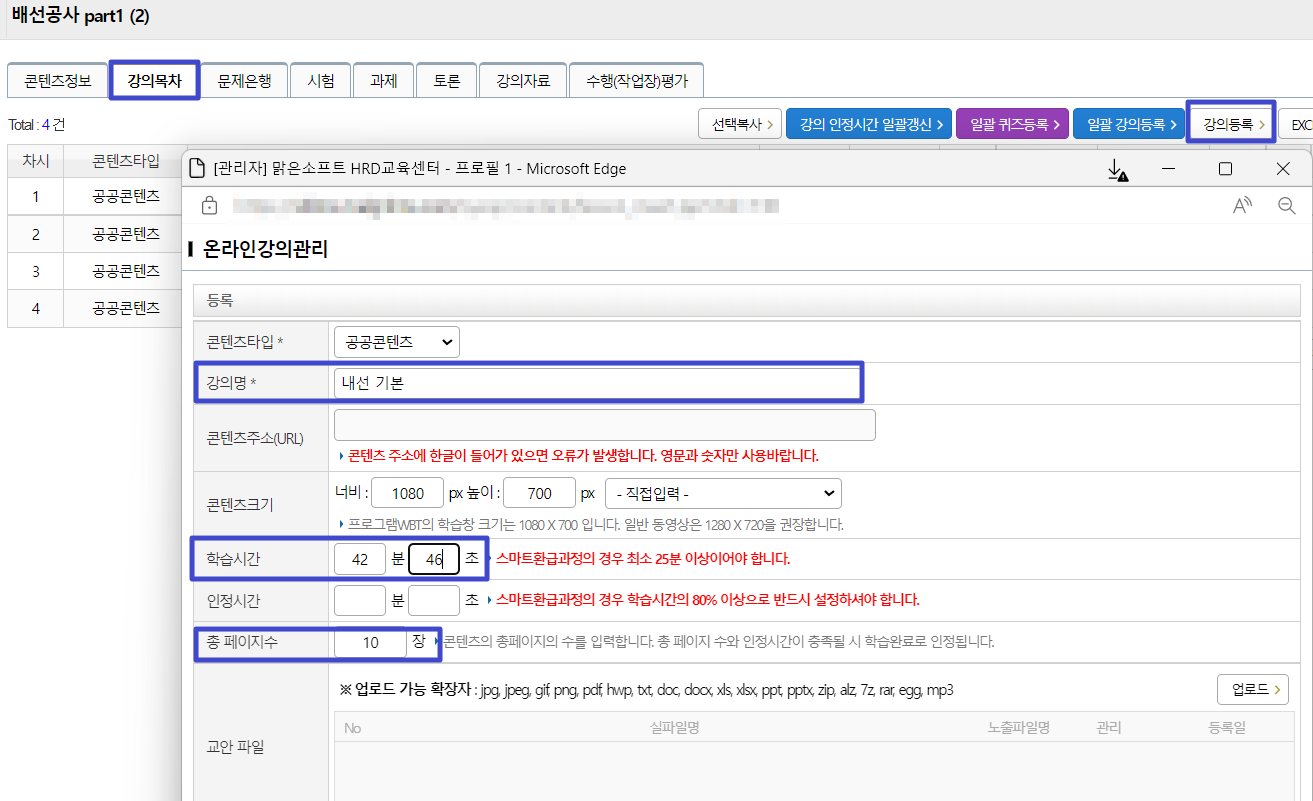Maximize the Edge popup window
1313x801 pixels.
1225,169
